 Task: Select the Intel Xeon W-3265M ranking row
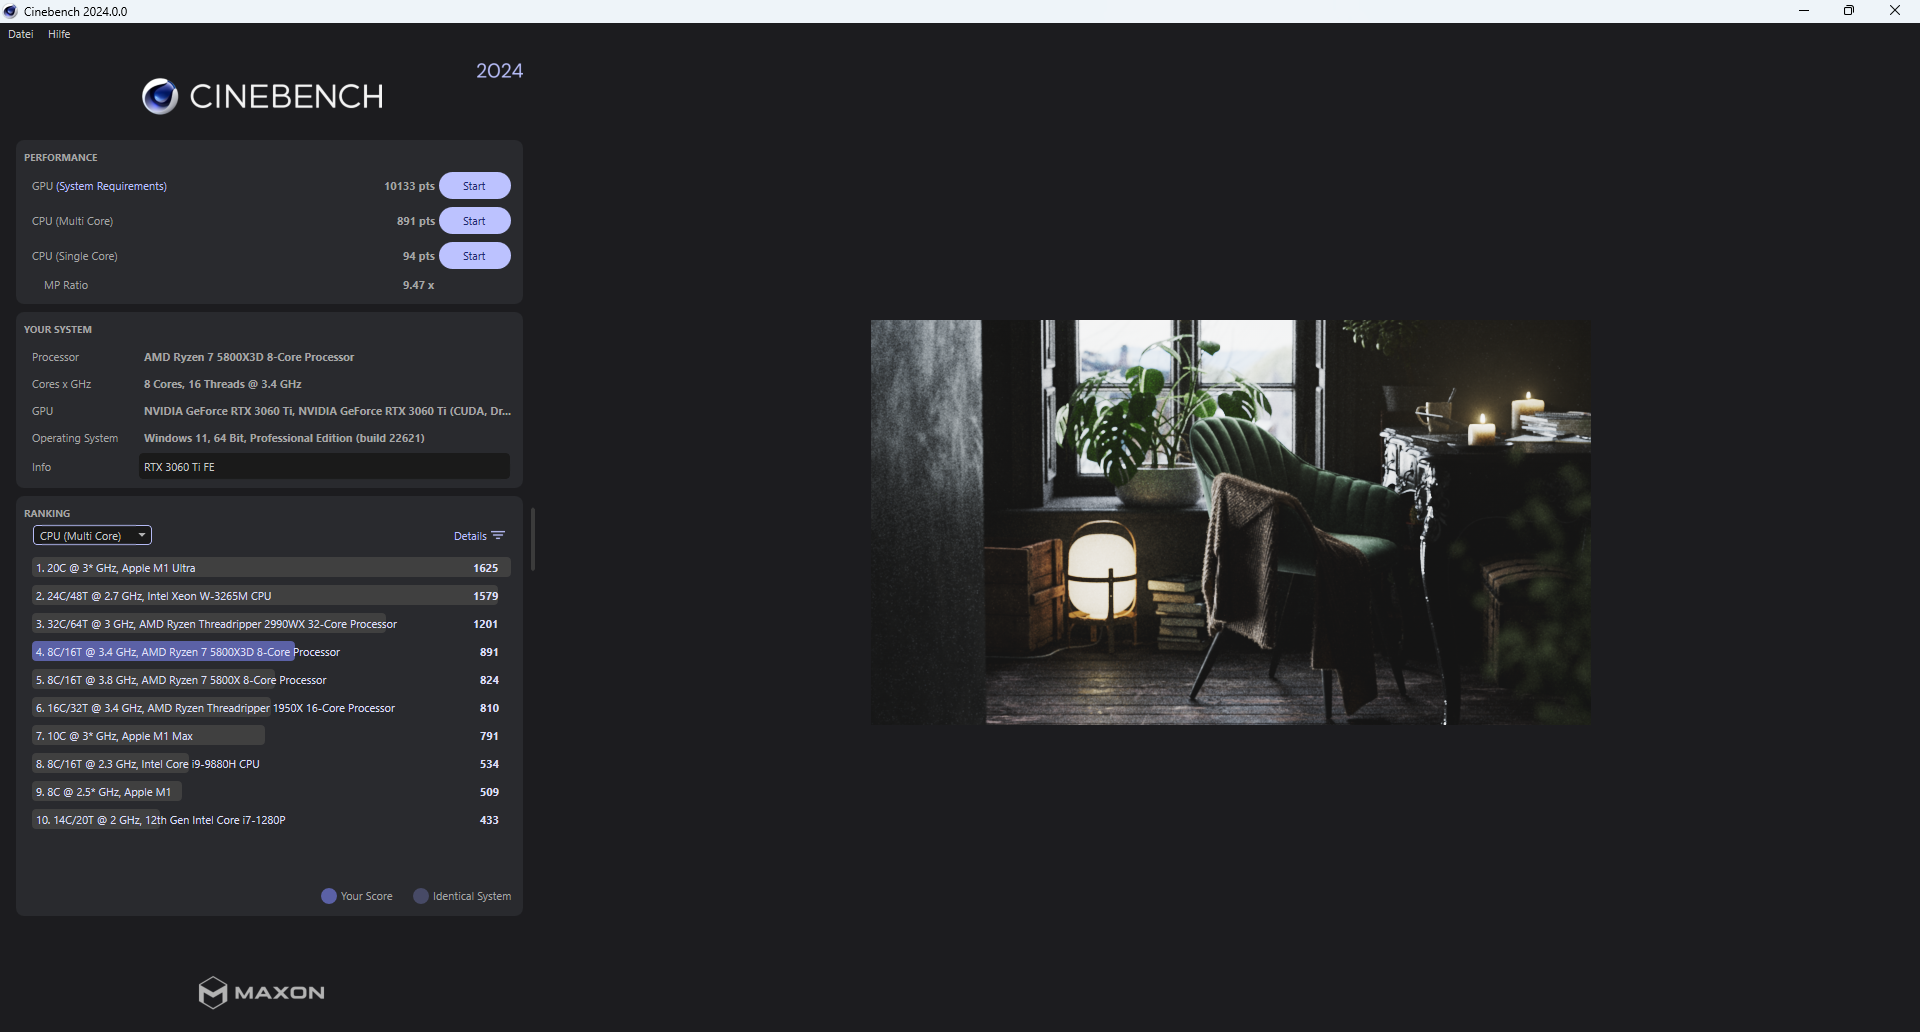tap(271, 596)
